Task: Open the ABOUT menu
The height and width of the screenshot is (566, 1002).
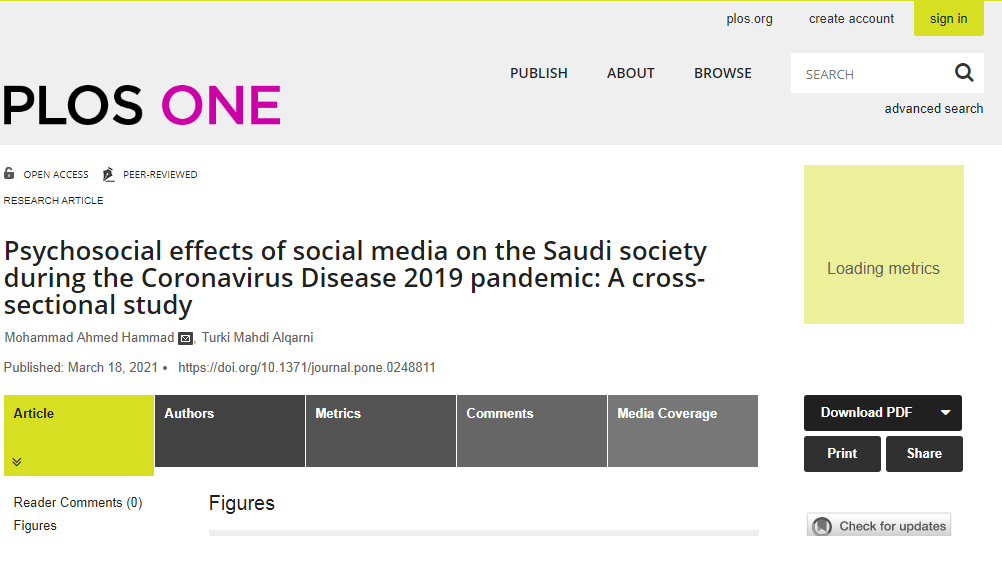Action: 631,73
